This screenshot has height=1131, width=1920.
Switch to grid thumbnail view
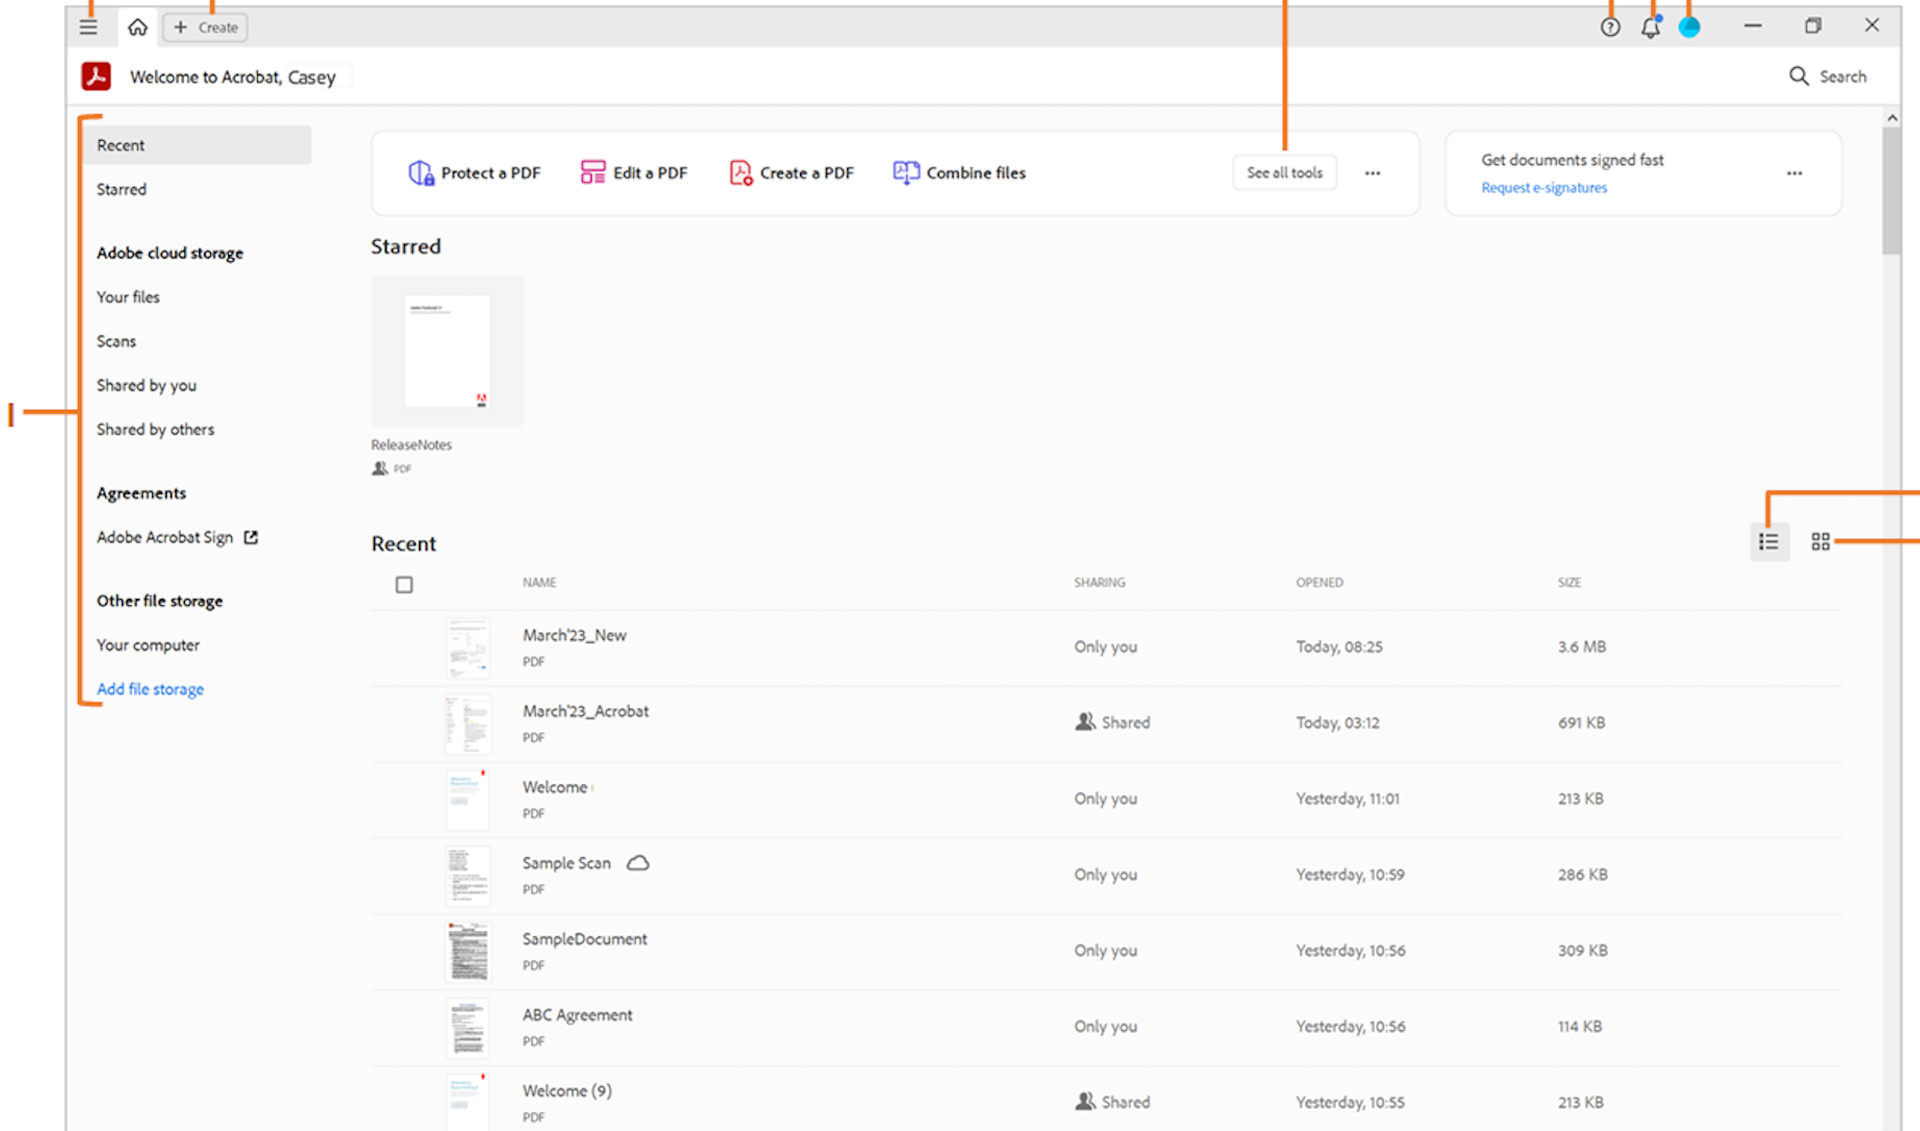click(1820, 542)
